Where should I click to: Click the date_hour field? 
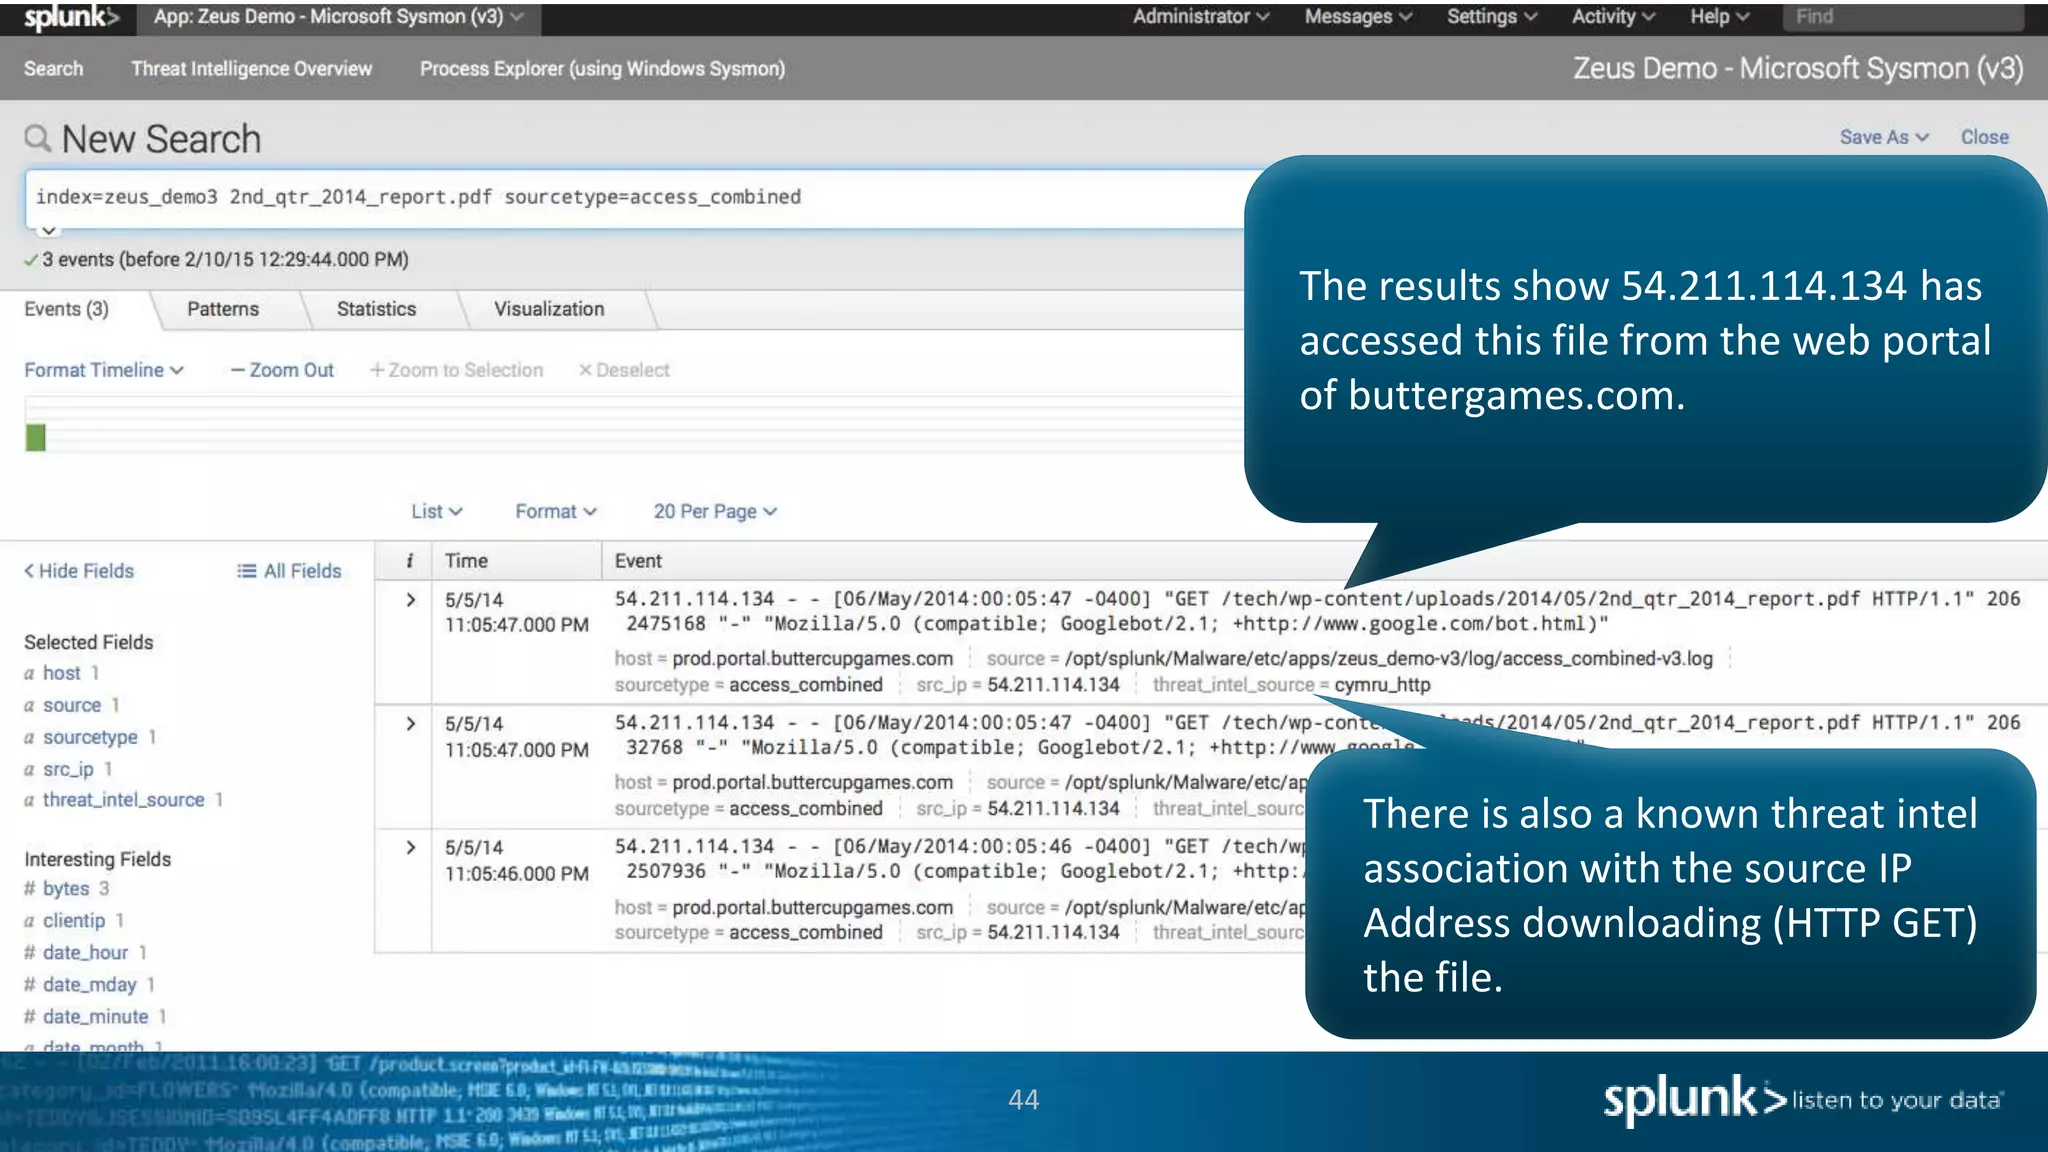(85, 953)
